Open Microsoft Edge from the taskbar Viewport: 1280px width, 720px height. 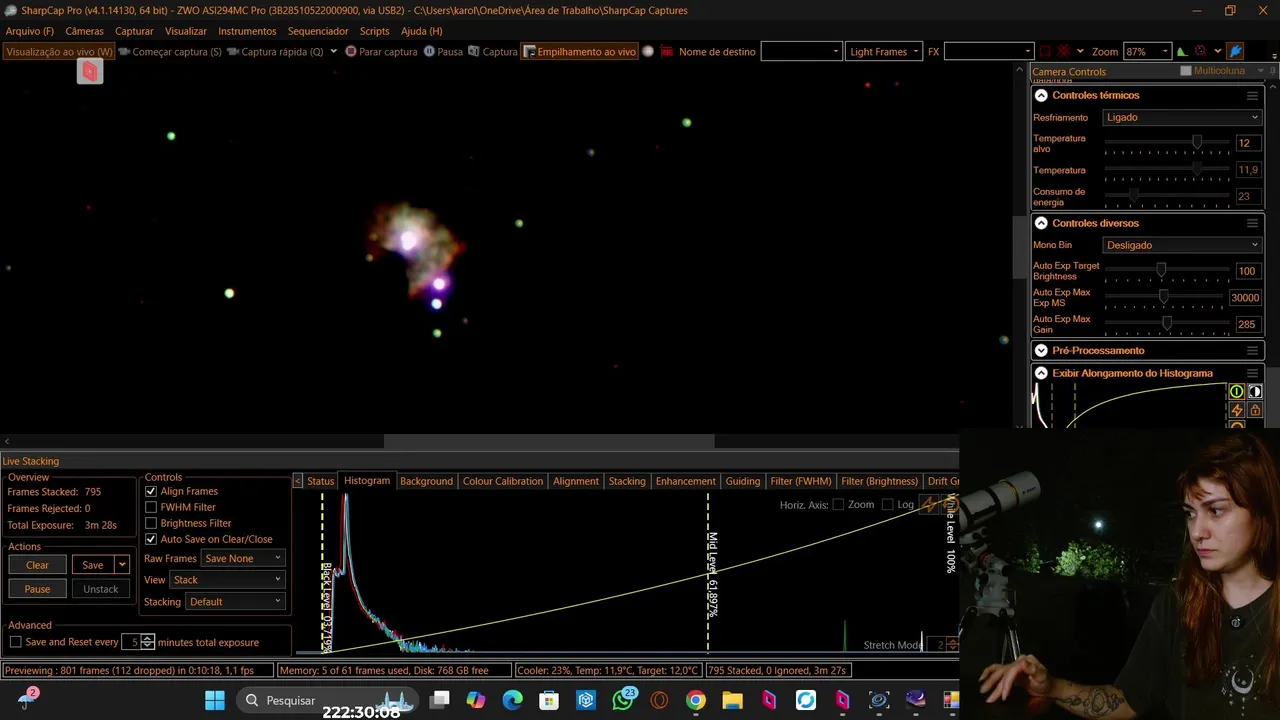point(512,700)
